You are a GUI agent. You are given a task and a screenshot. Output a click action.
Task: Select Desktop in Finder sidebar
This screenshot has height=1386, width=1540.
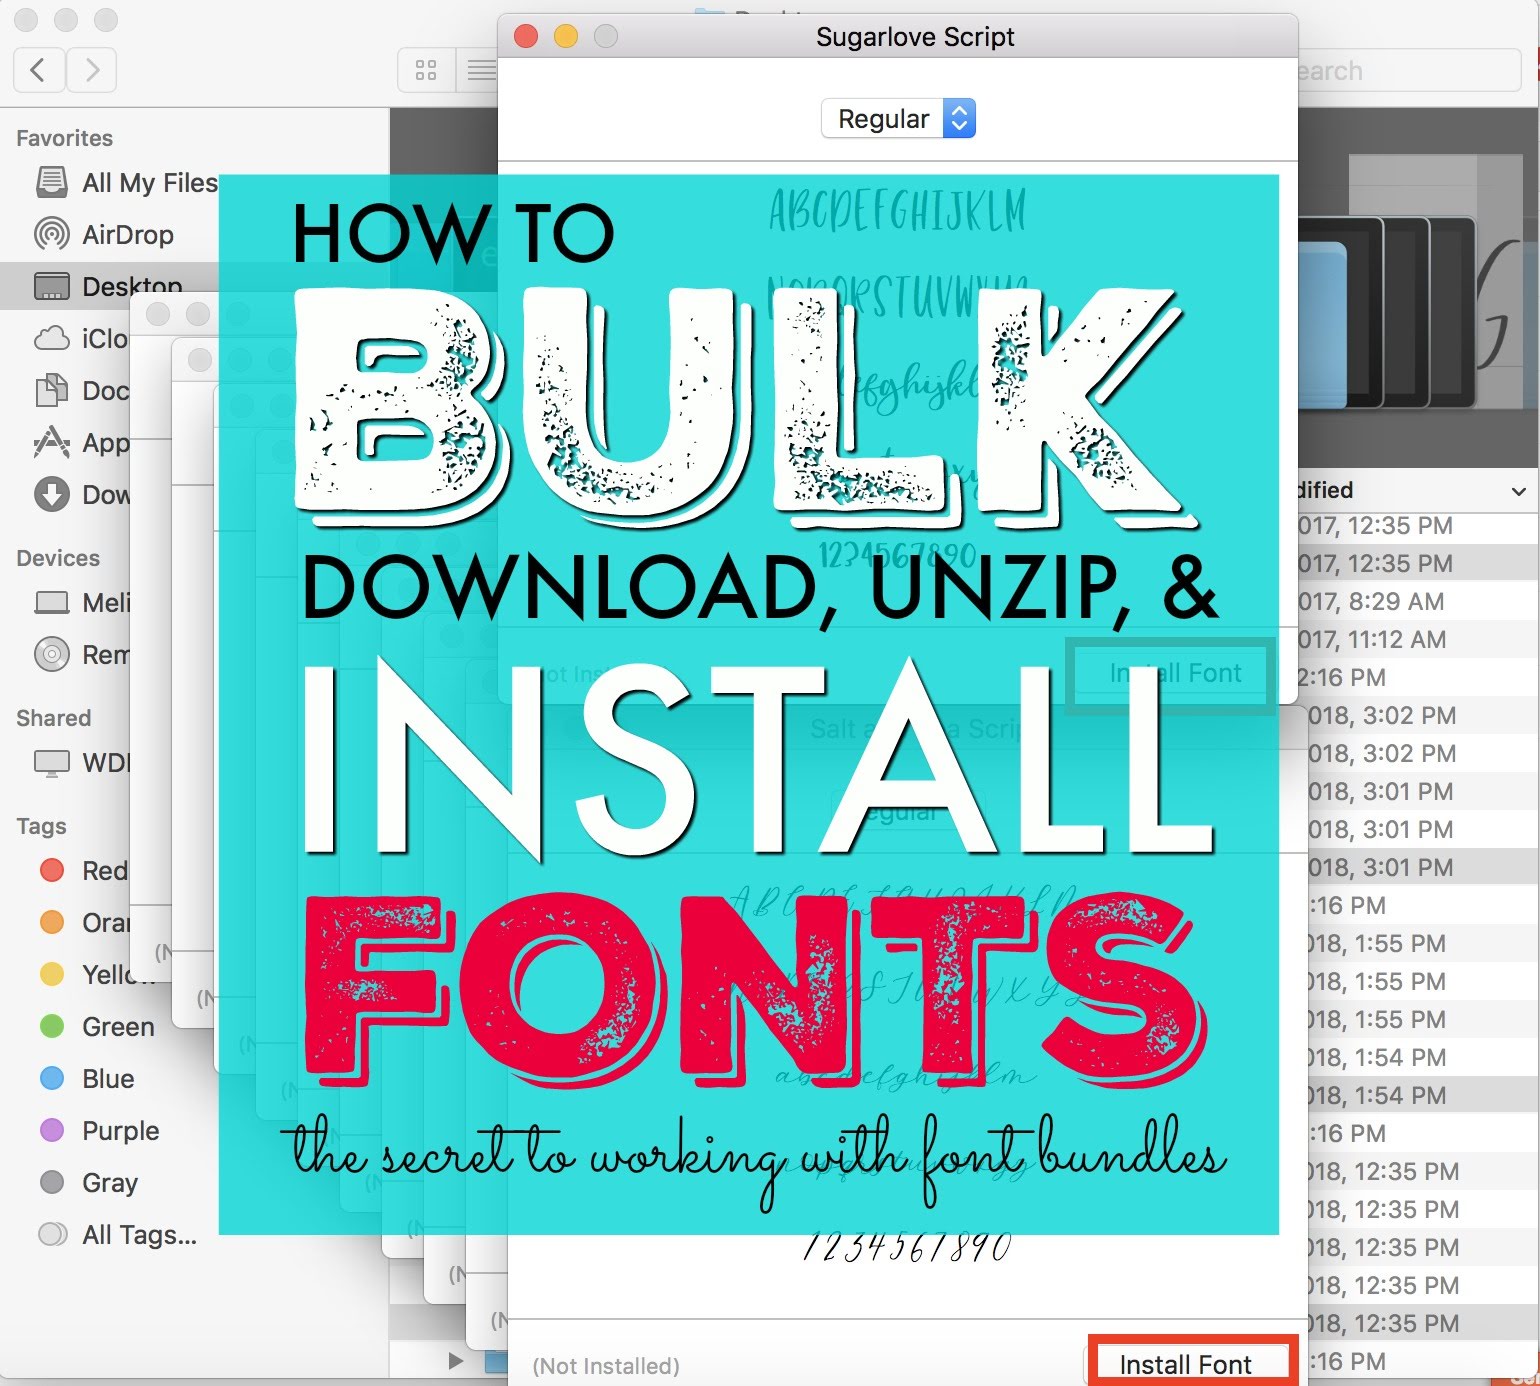tap(108, 287)
